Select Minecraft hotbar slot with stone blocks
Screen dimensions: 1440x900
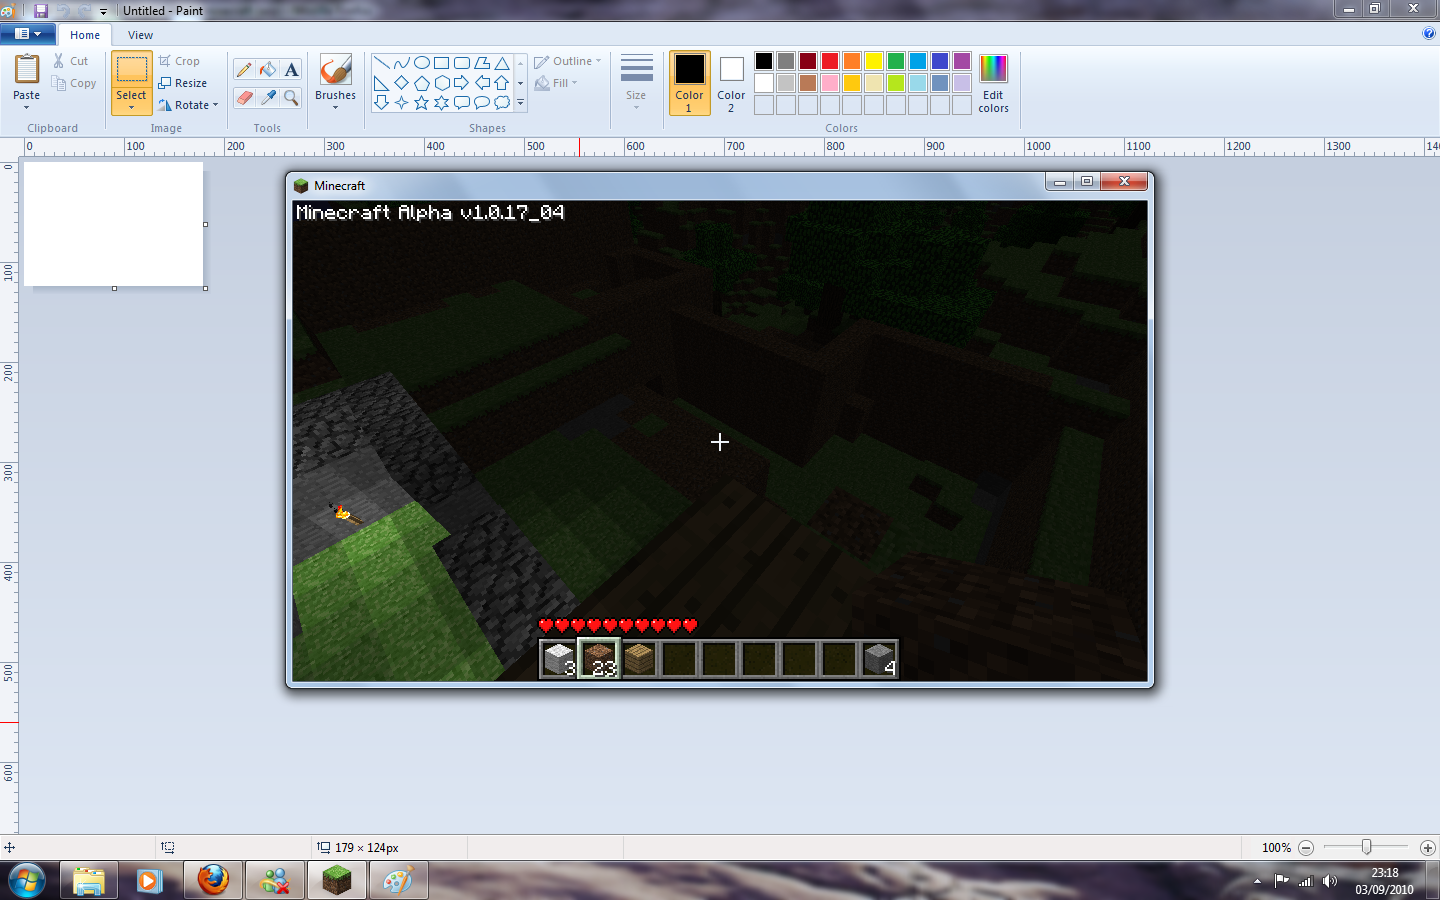tap(559, 659)
